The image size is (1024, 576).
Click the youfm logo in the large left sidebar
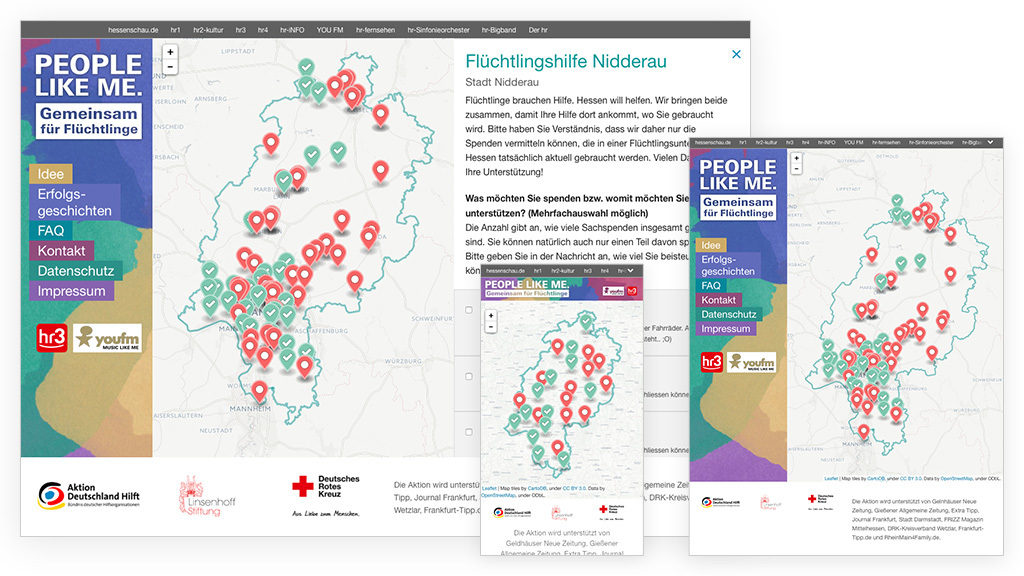pyautogui.click(x=106, y=338)
